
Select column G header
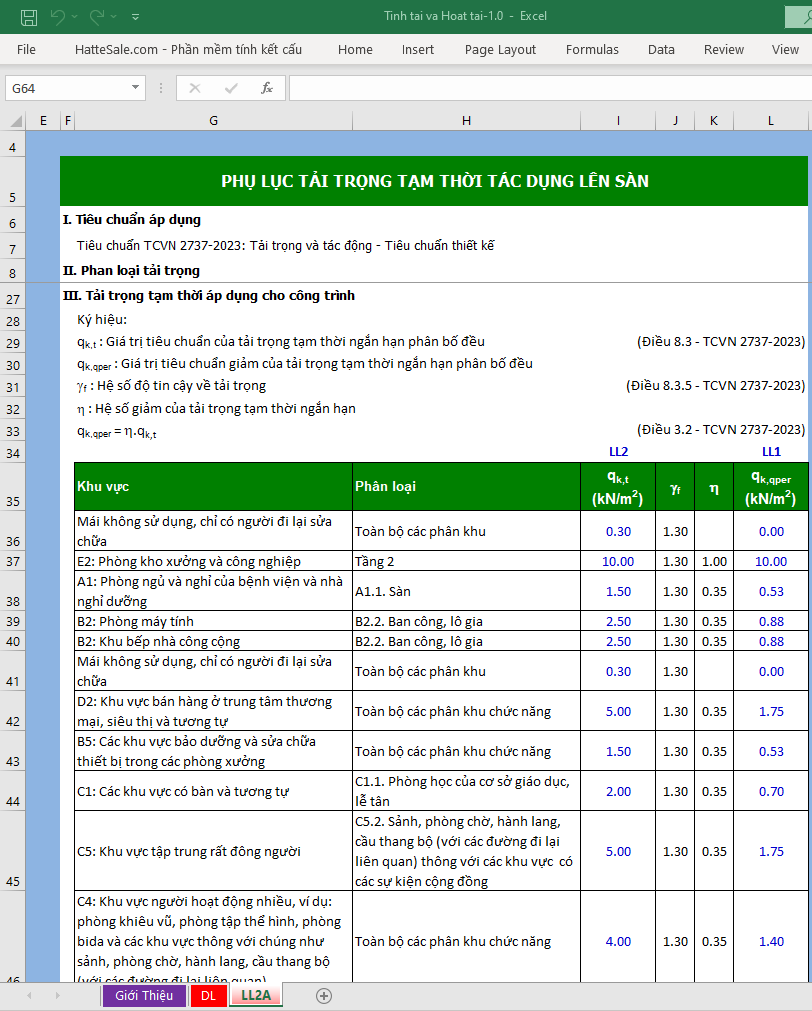tap(213, 121)
